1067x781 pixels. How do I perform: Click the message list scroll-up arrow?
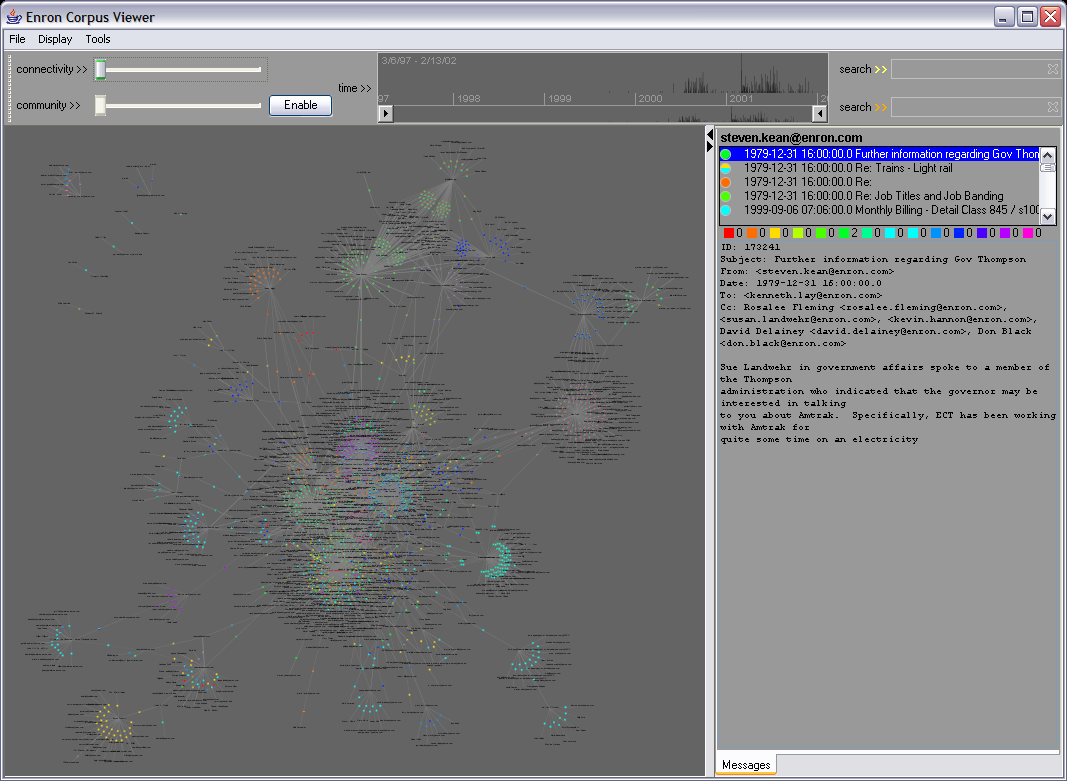point(1048,153)
